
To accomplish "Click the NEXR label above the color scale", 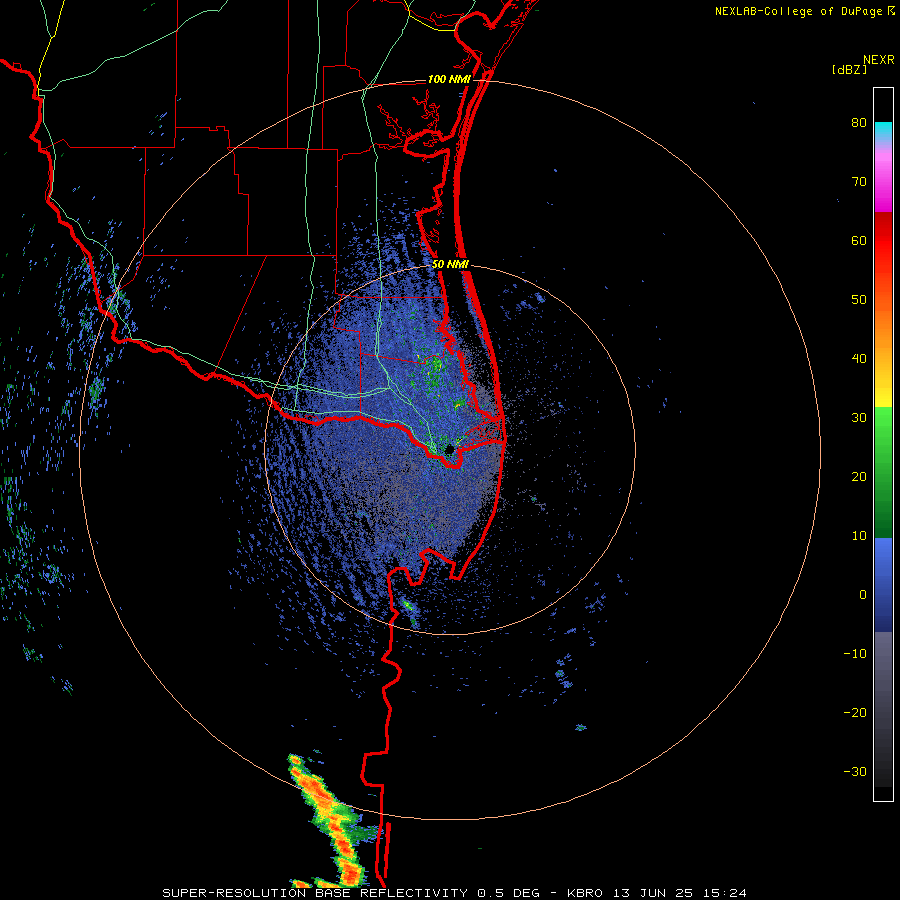I will pyautogui.click(x=878, y=60).
